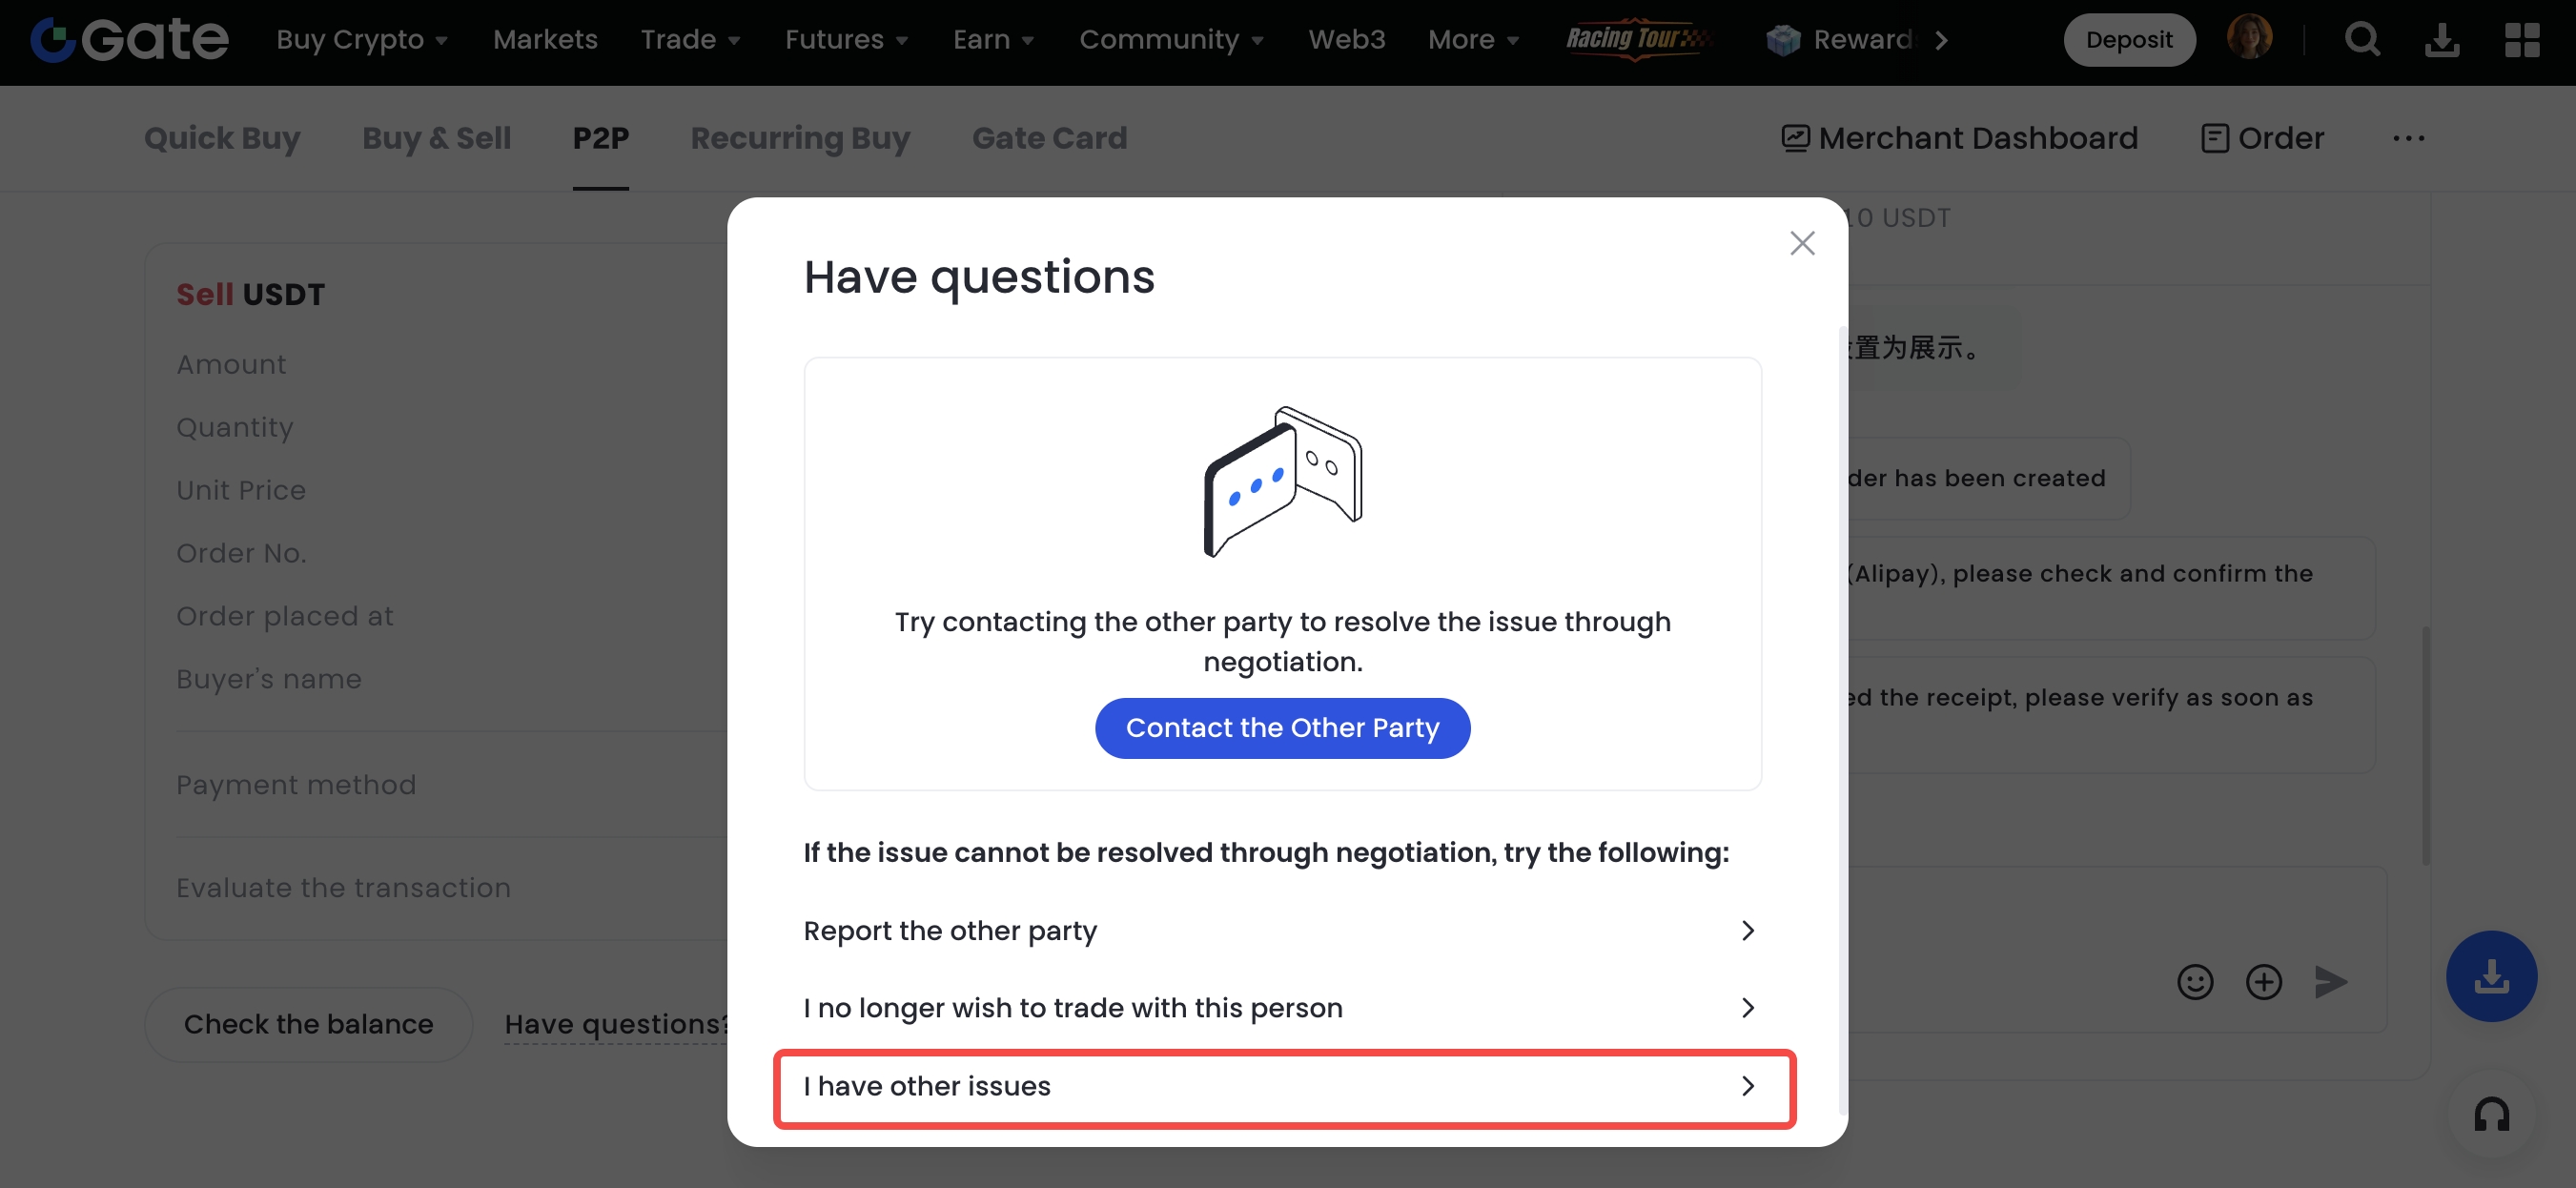Screen dimensions: 2576x1188
Task: Expand the Buy Crypto dropdown menu
Action: point(362,40)
